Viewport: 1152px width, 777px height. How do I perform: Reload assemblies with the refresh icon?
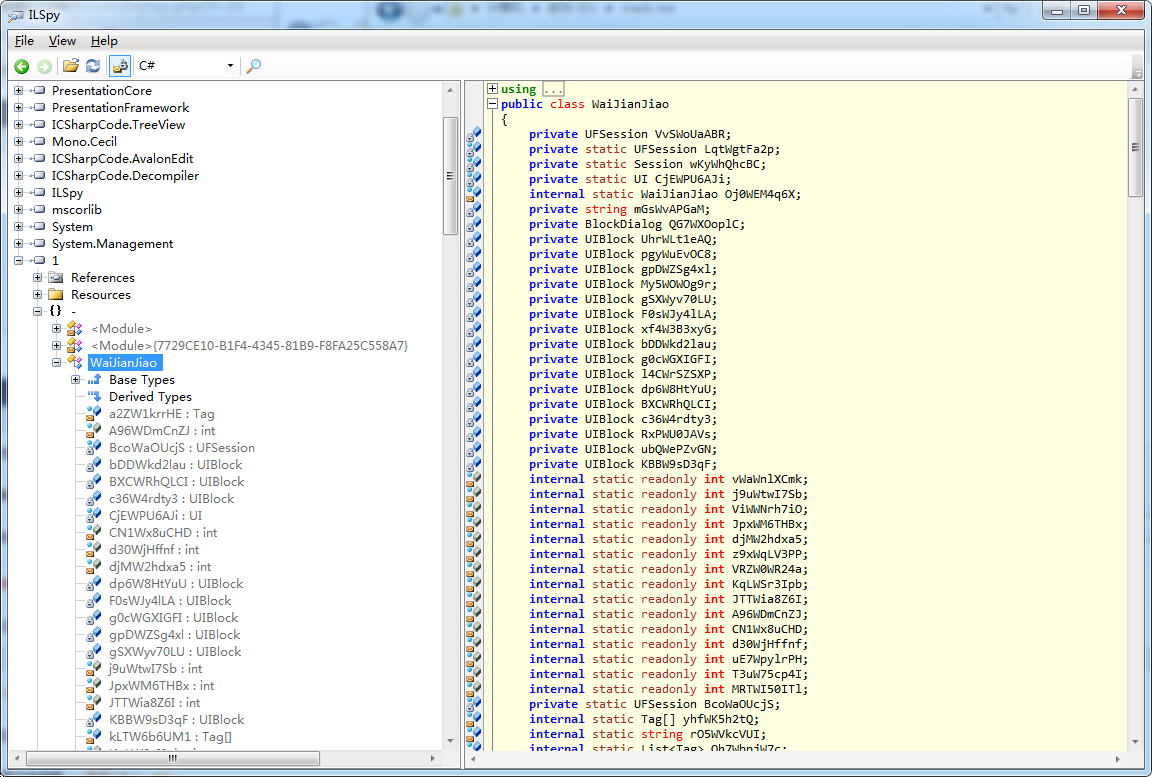(x=93, y=66)
